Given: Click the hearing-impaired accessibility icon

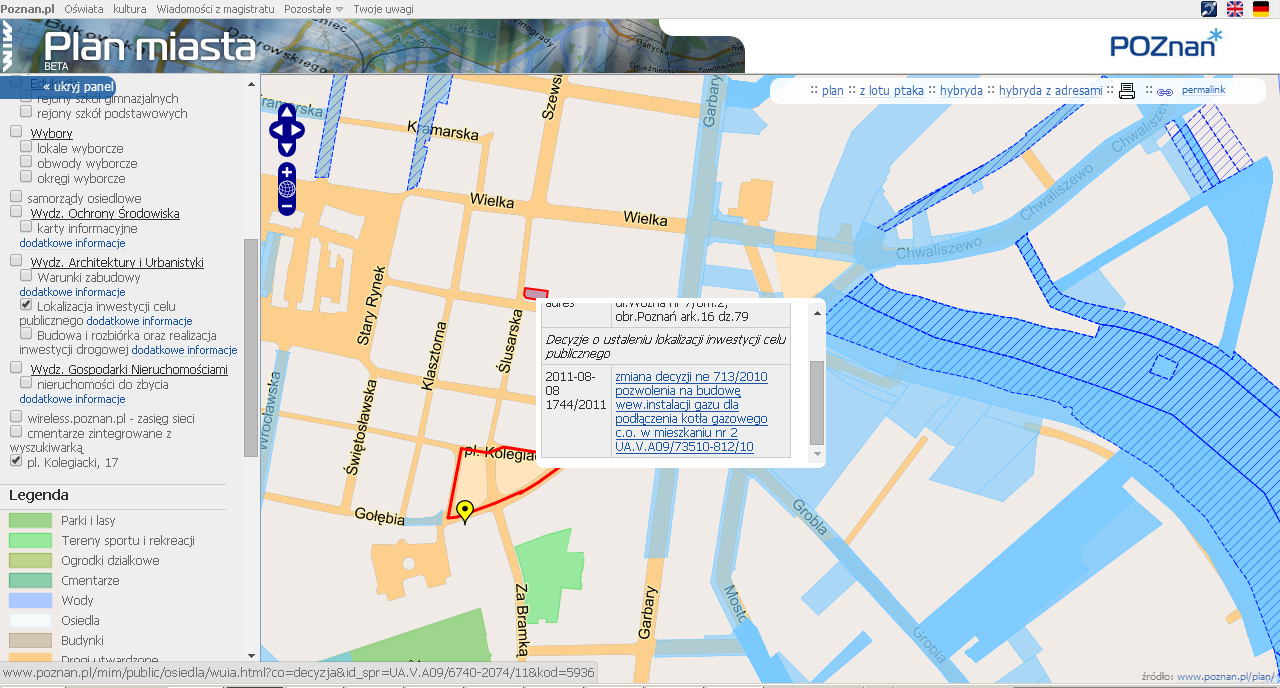Looking at the screenshot, I should click(1209, 9).
